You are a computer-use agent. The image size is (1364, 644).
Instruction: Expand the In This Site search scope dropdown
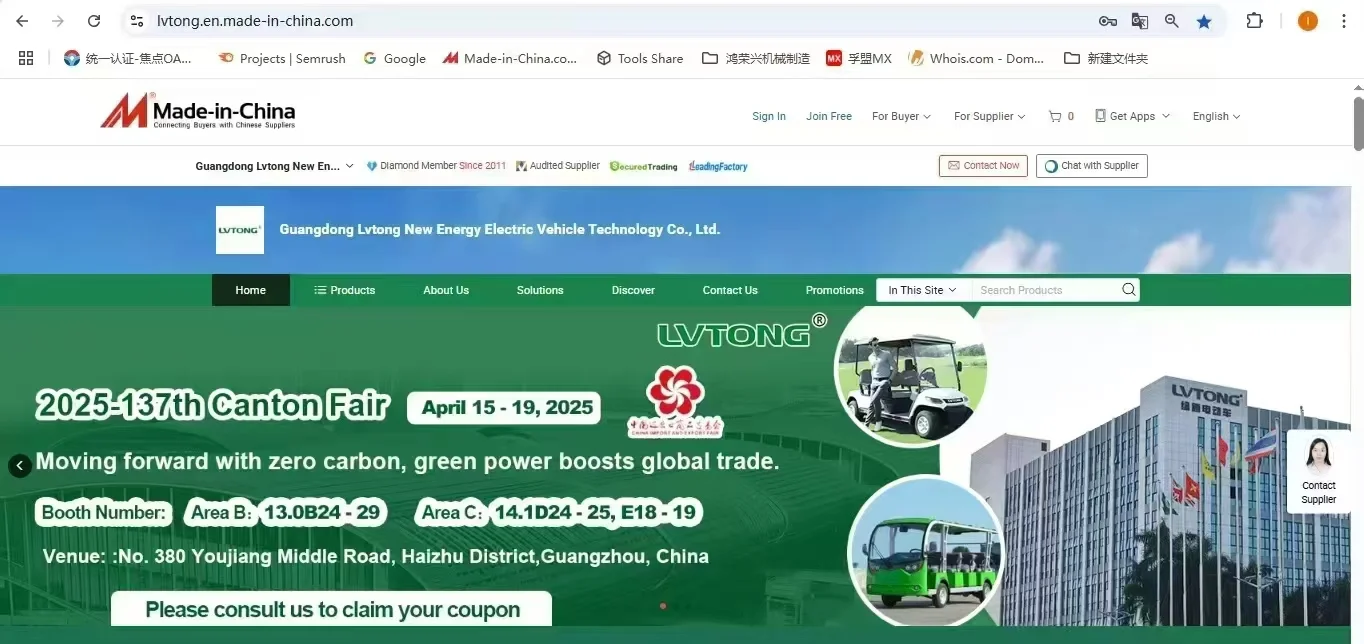tap(922, 290)
